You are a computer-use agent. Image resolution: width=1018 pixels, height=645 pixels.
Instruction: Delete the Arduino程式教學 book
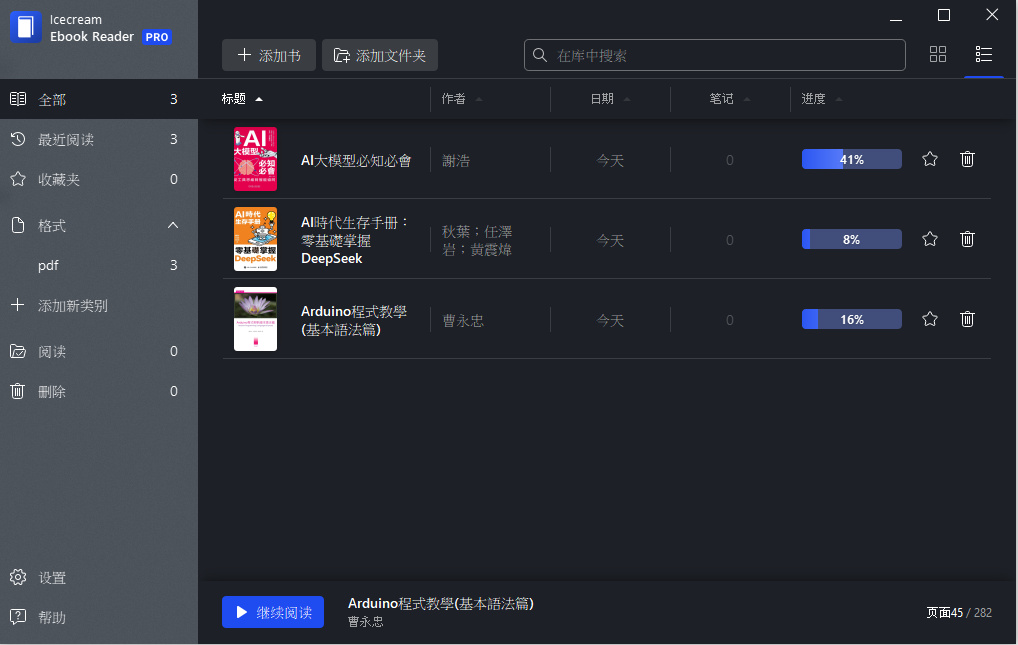(967, 319)
